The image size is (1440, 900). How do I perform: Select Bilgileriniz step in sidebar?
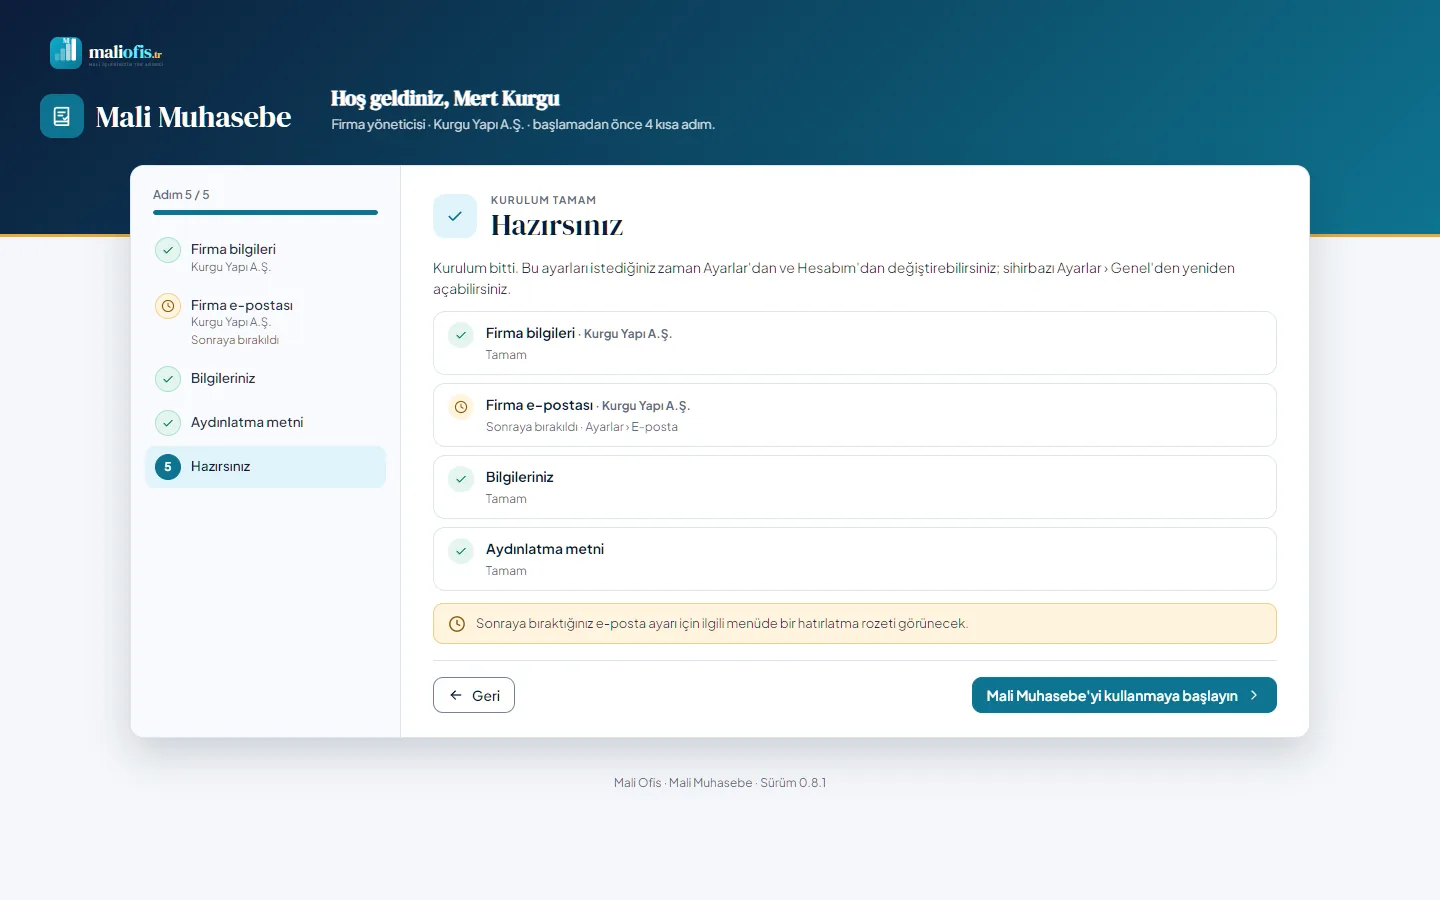point(265,379)
